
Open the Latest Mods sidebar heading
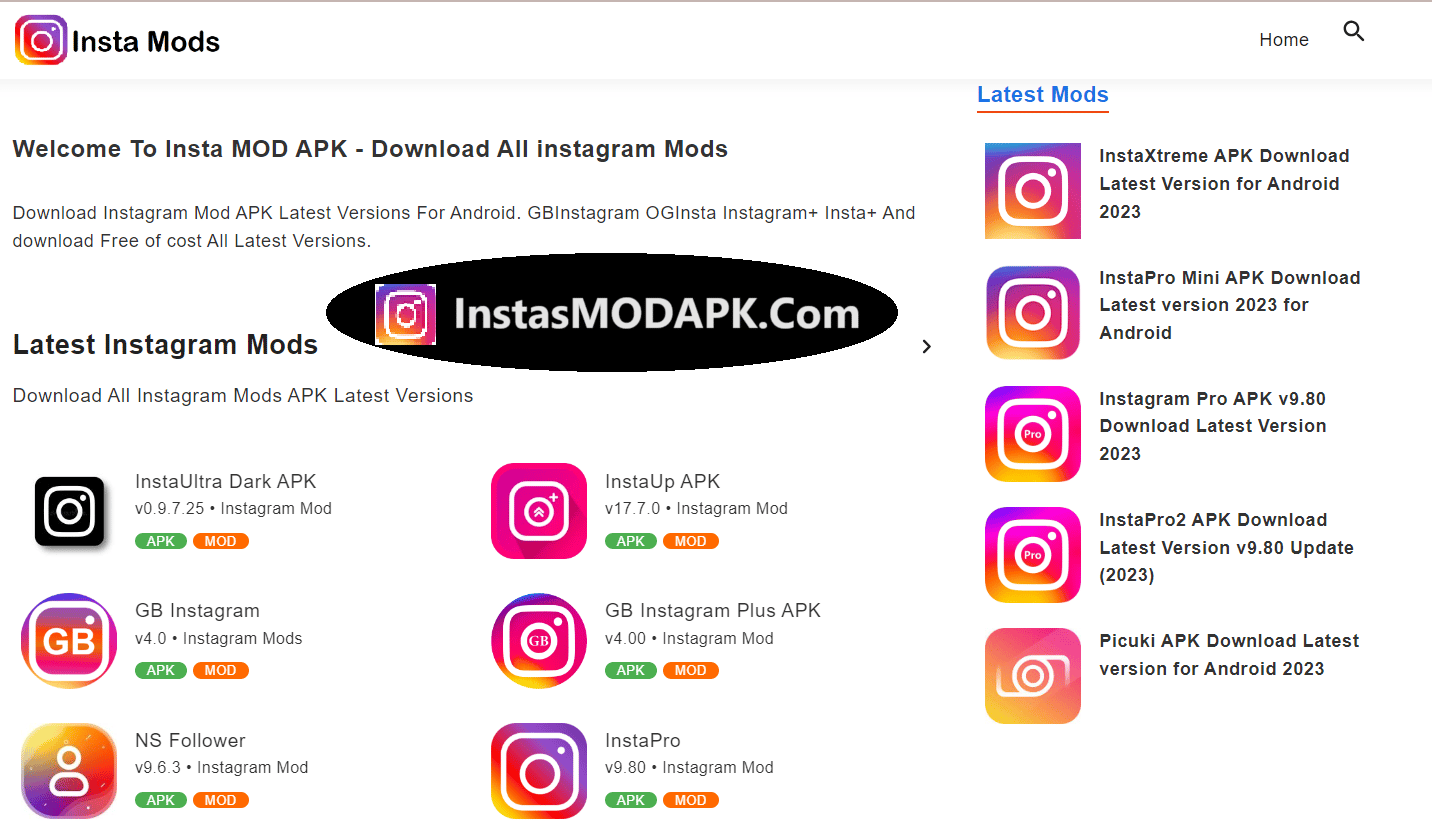(x=1043, y=95)
